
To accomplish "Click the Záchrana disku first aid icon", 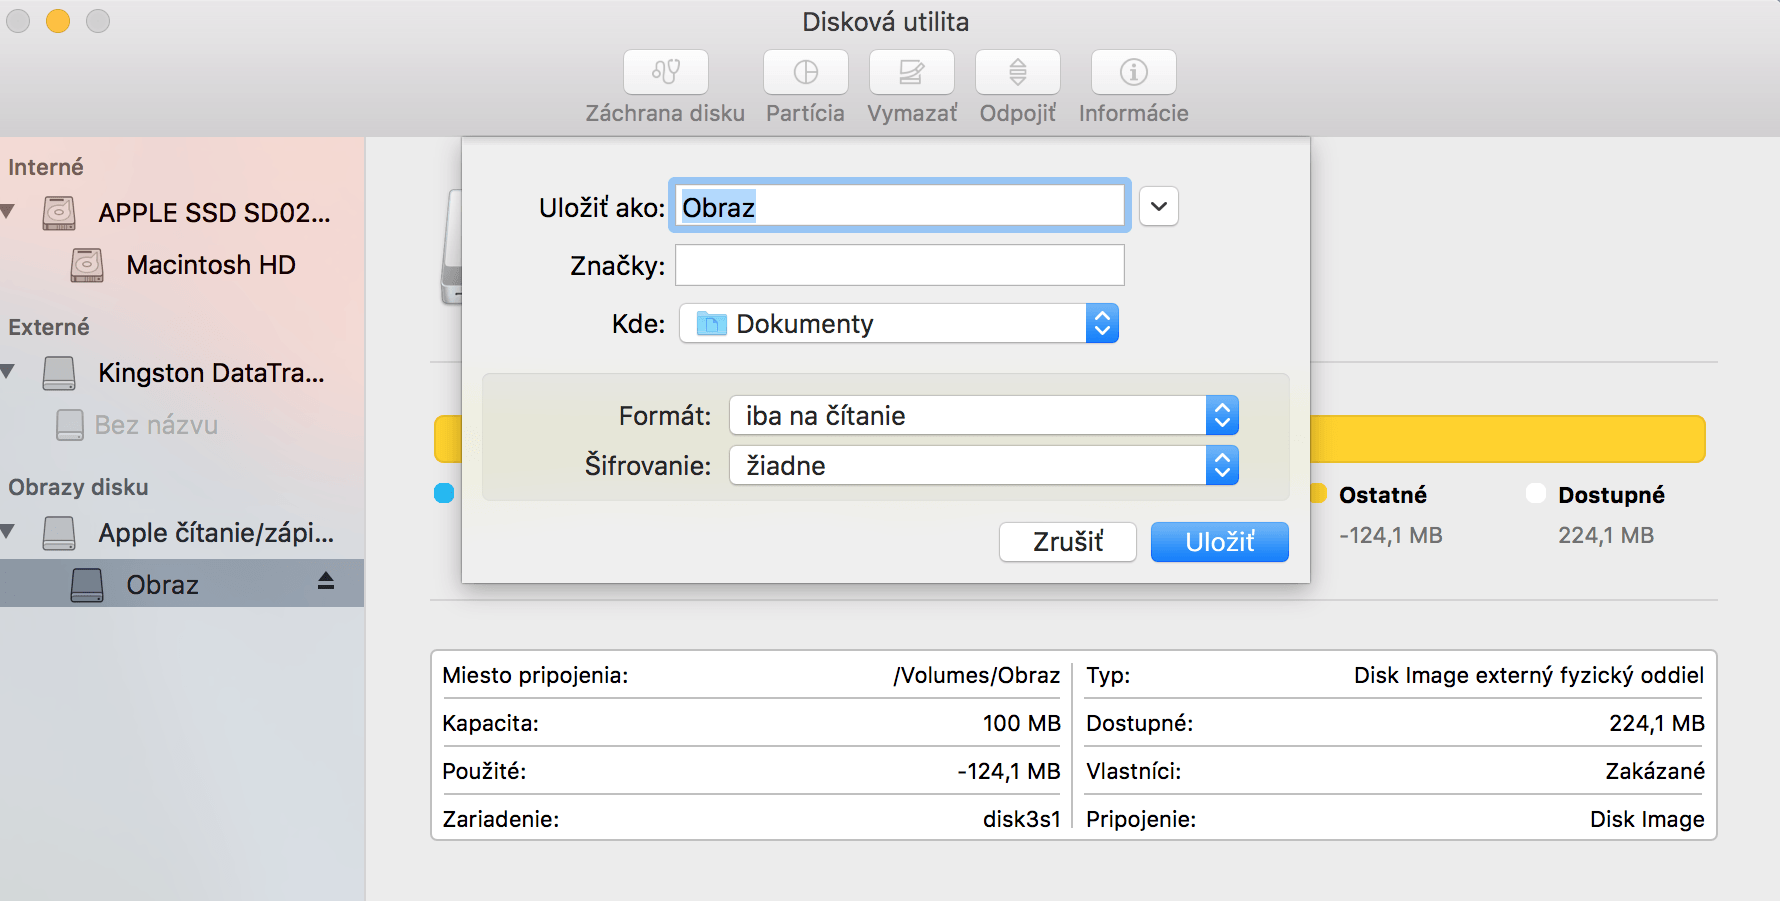I will tap(665, 72).
